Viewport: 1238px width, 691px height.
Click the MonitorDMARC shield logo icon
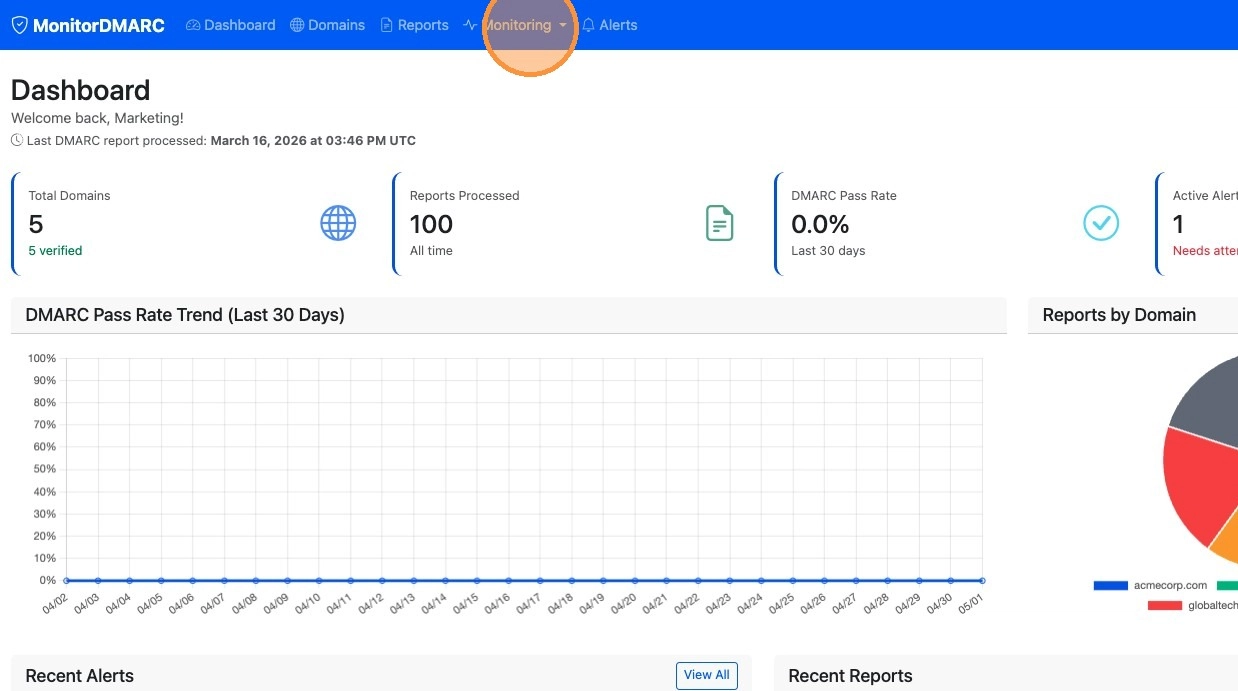(19, 25)
